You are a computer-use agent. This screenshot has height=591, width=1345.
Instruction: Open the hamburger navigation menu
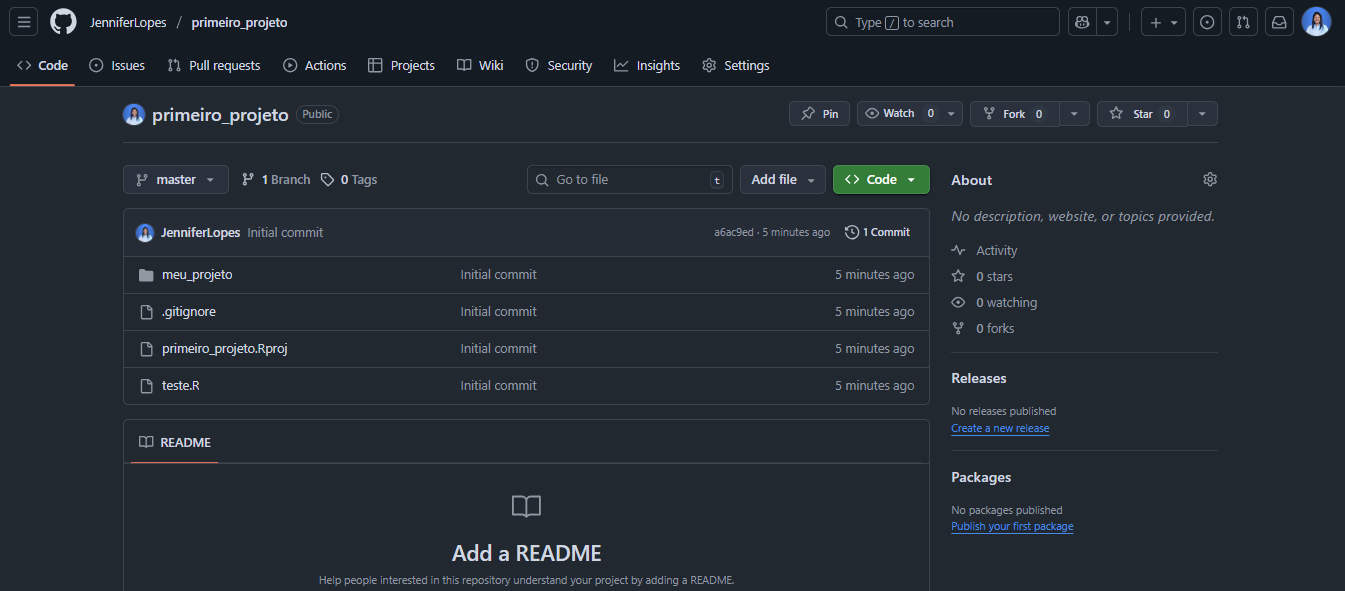25,22
